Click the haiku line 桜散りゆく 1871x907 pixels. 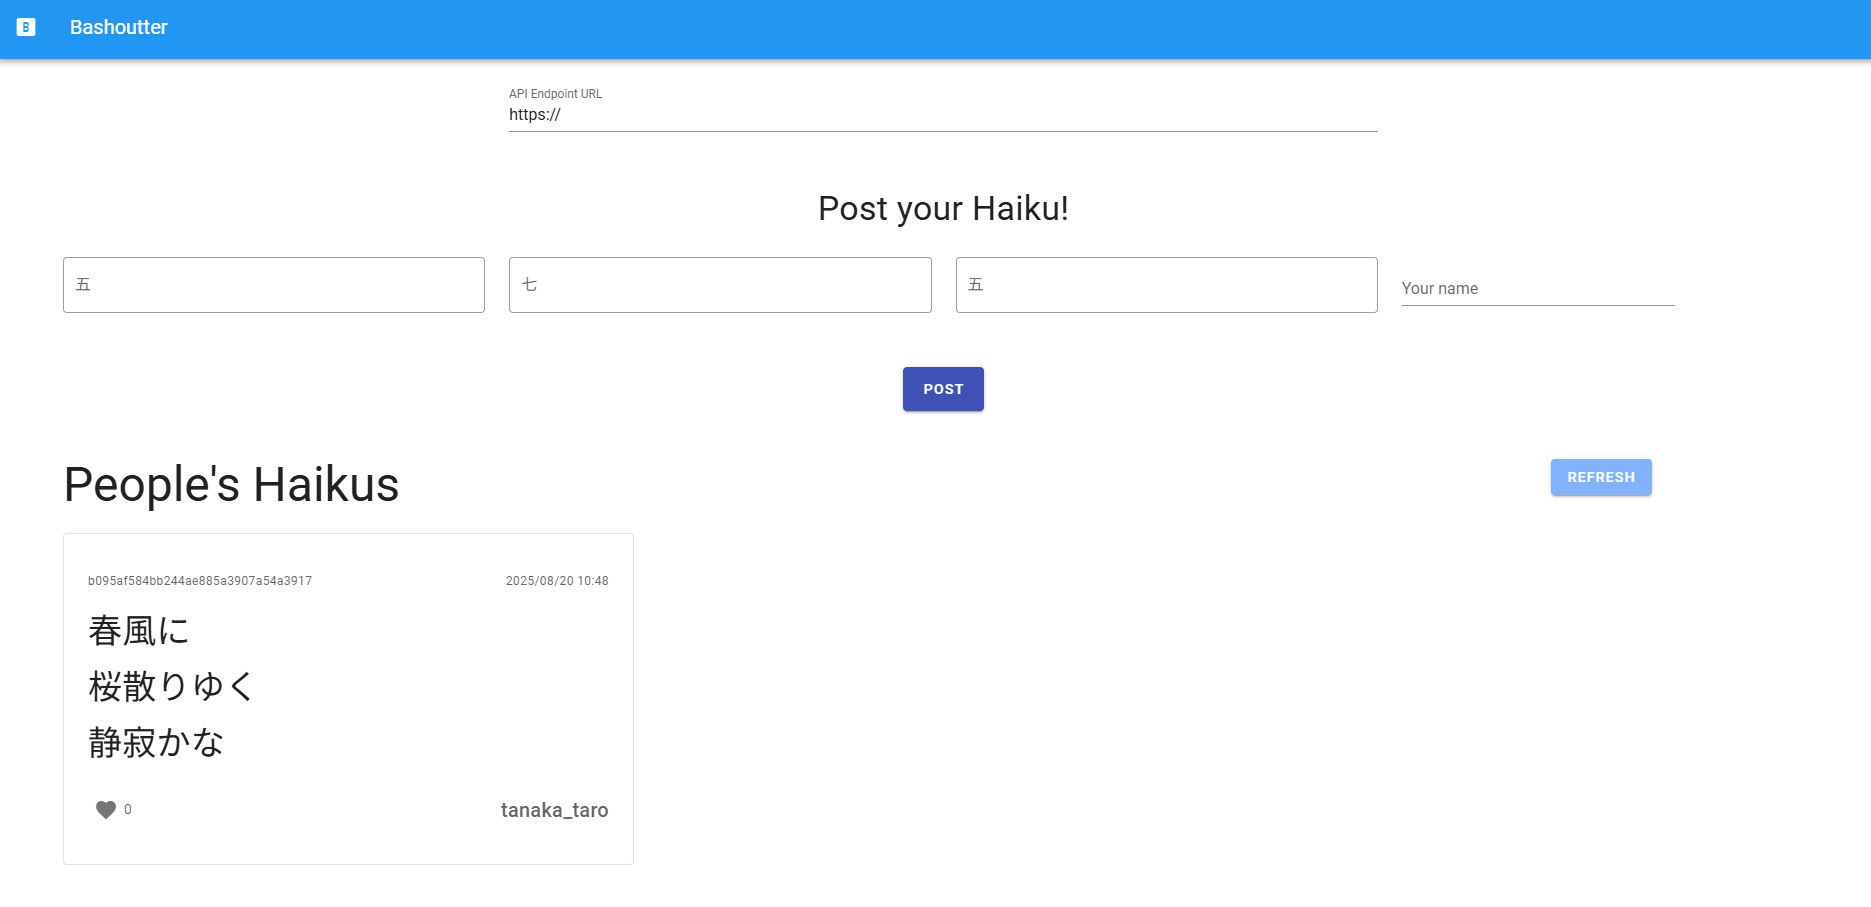(x=171, y=687)
